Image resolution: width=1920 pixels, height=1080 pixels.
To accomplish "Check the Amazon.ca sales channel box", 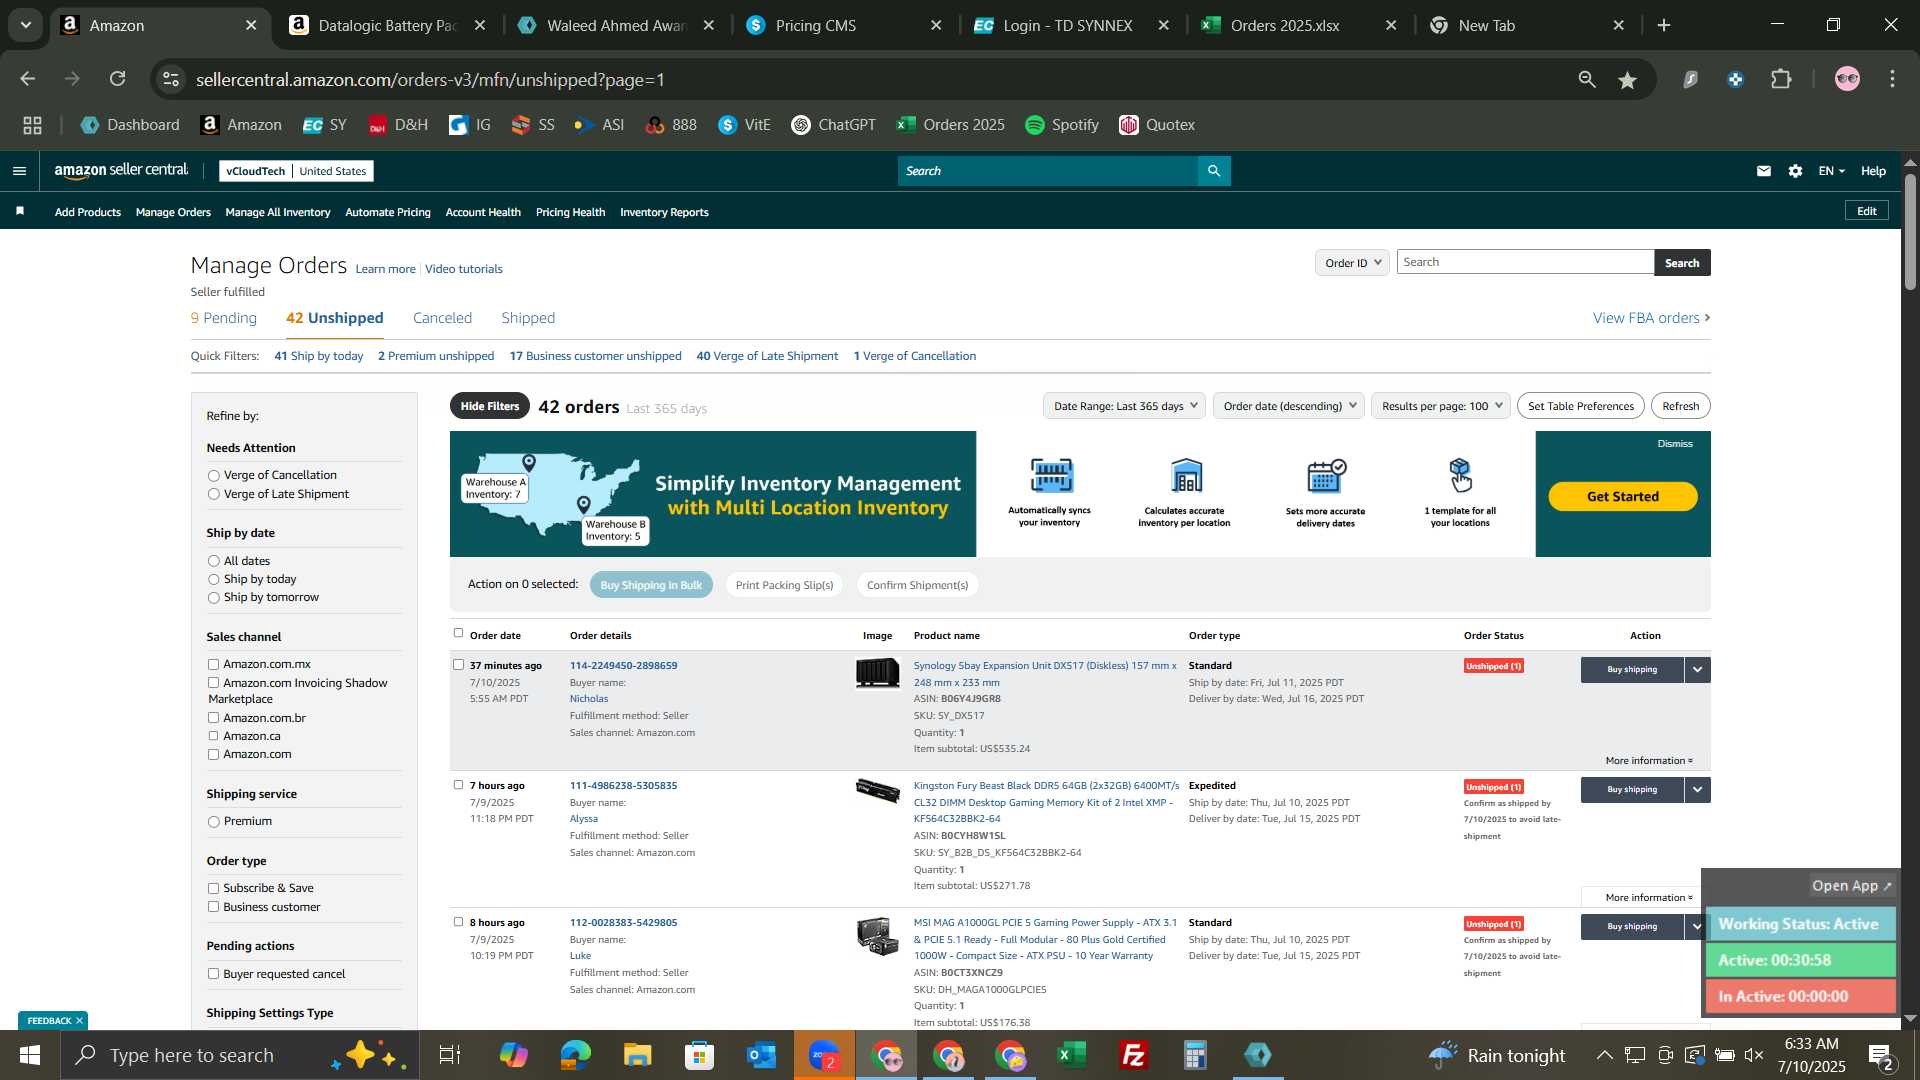I will 213,736.
